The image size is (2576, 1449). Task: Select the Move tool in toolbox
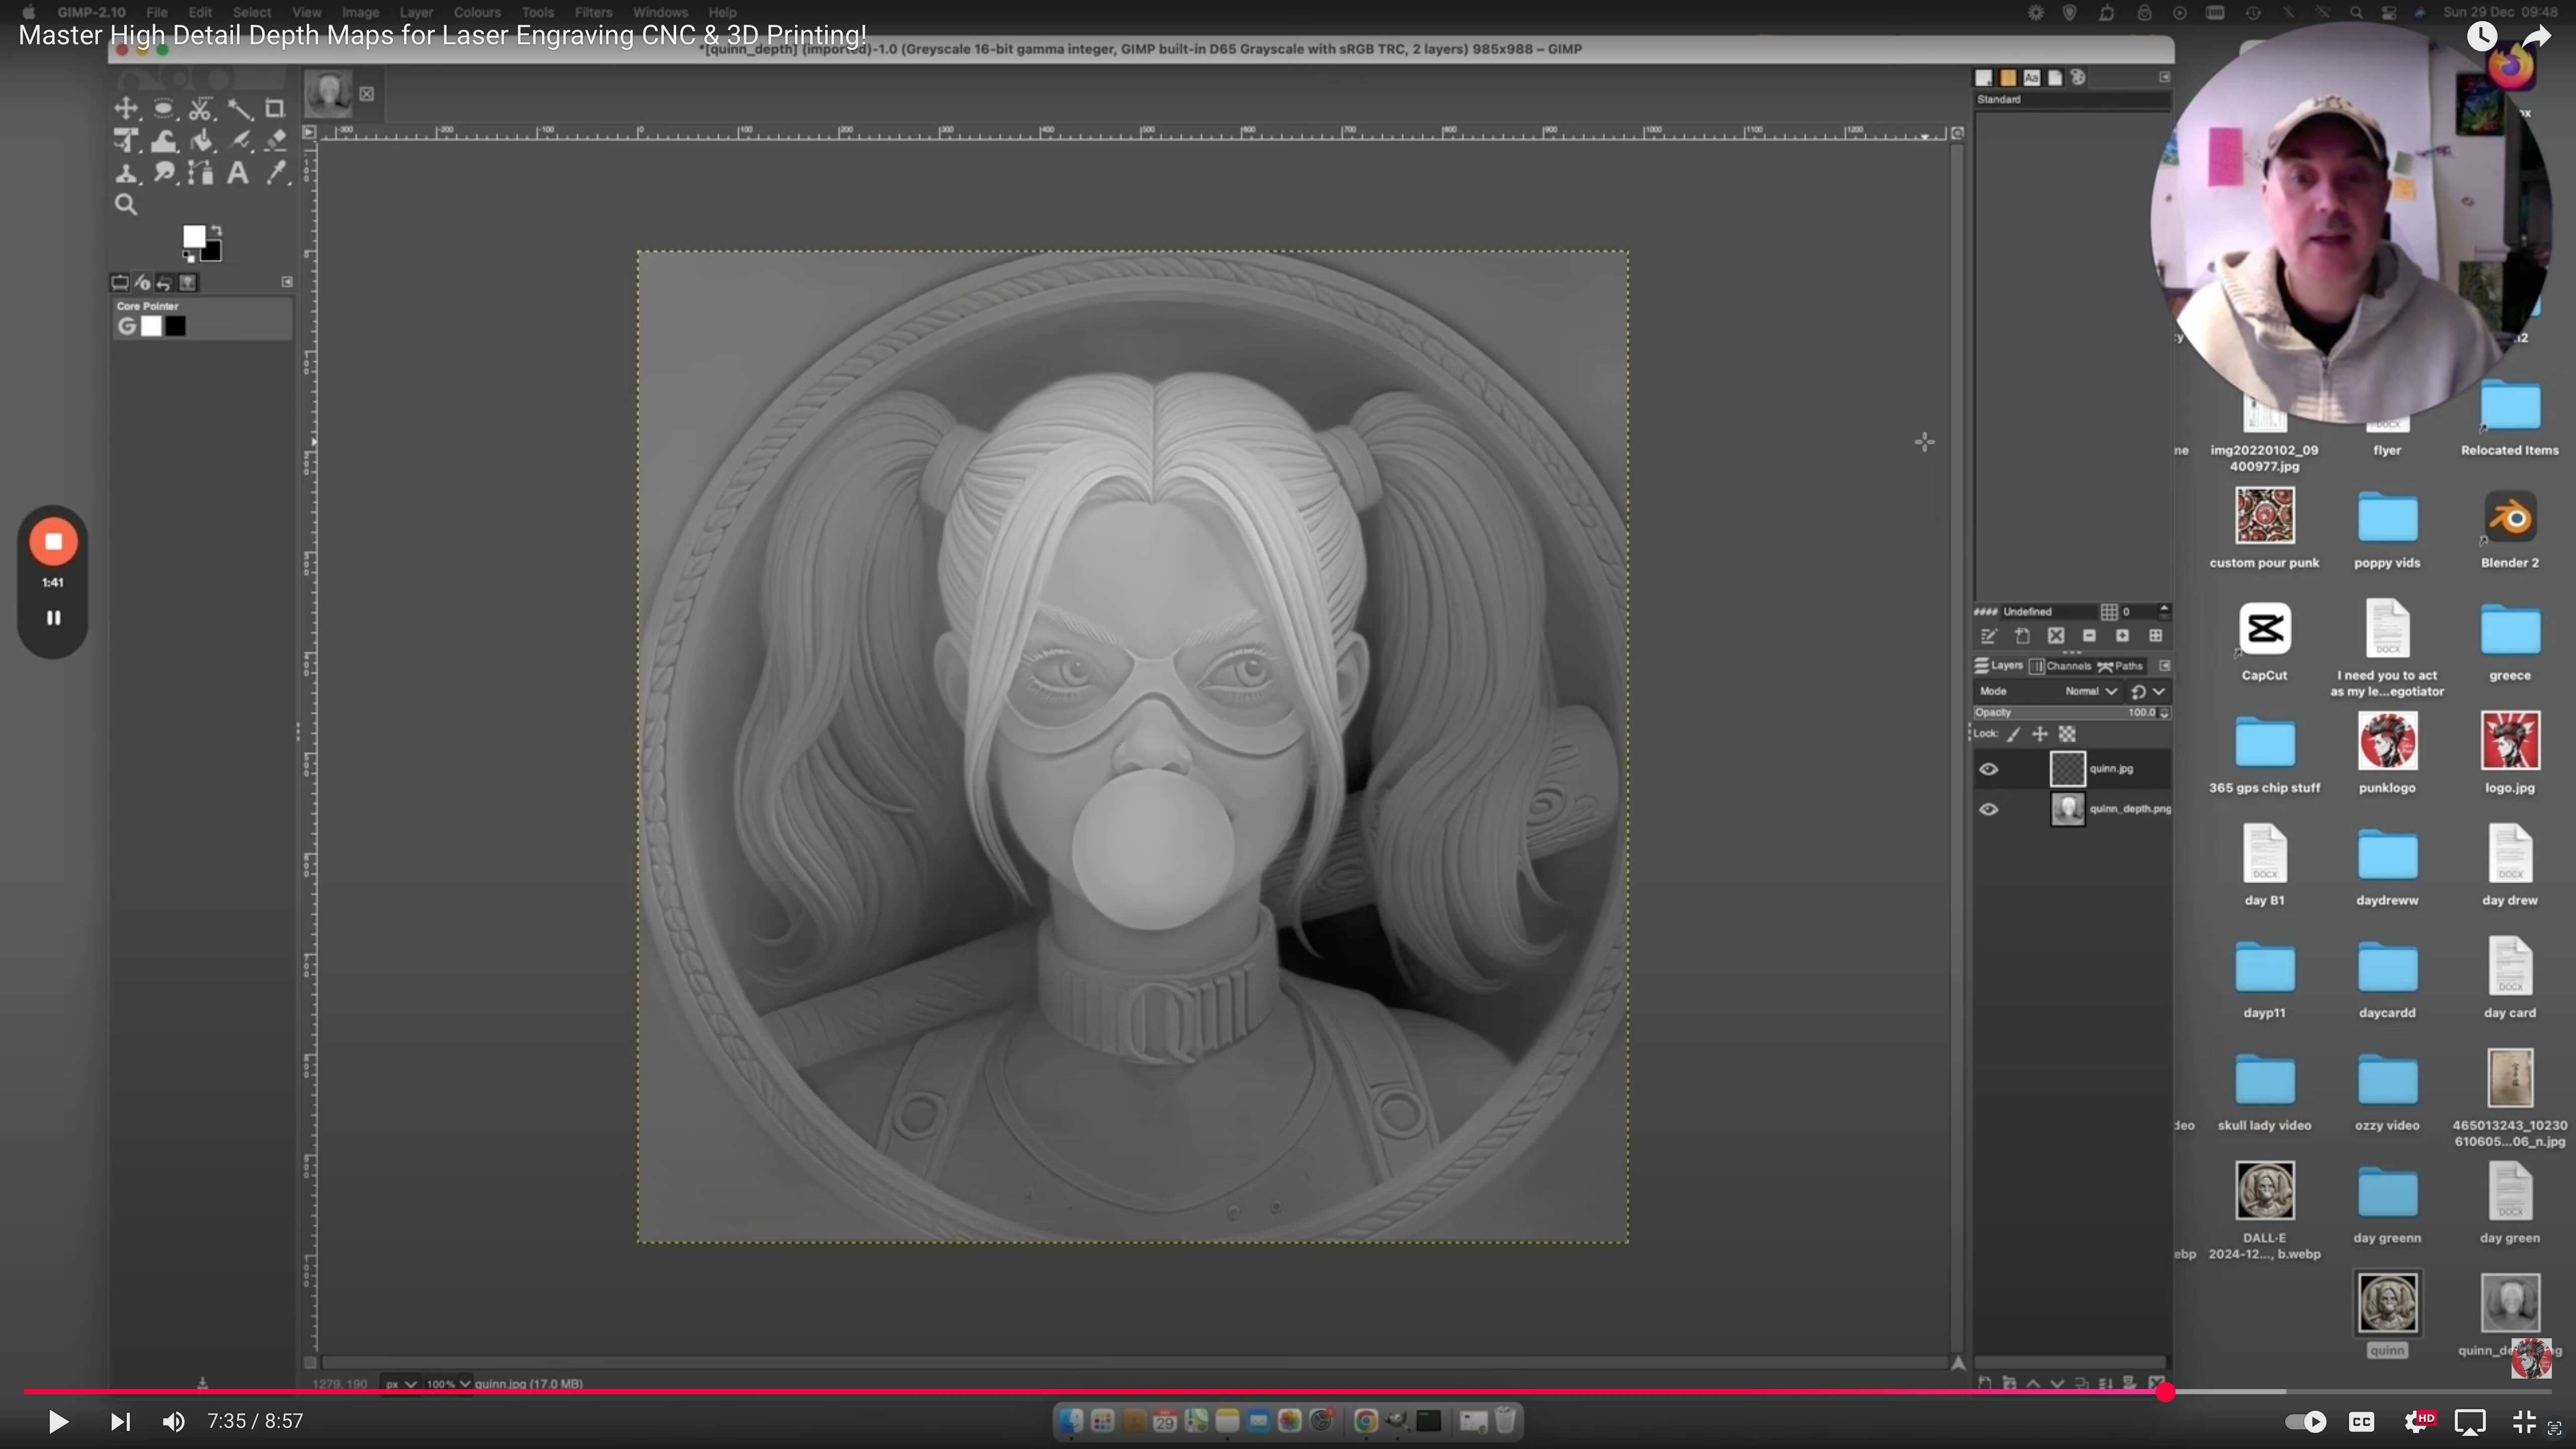point(126,108)
